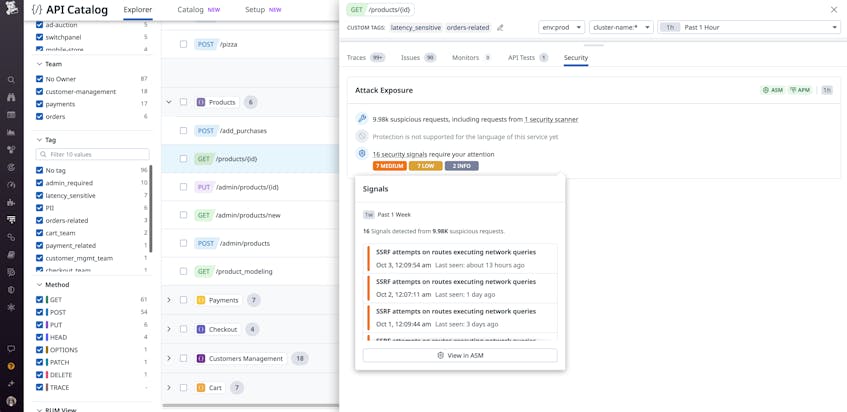
Task: Toggle the PII tag checkbox
Action: tap(39, 208)
